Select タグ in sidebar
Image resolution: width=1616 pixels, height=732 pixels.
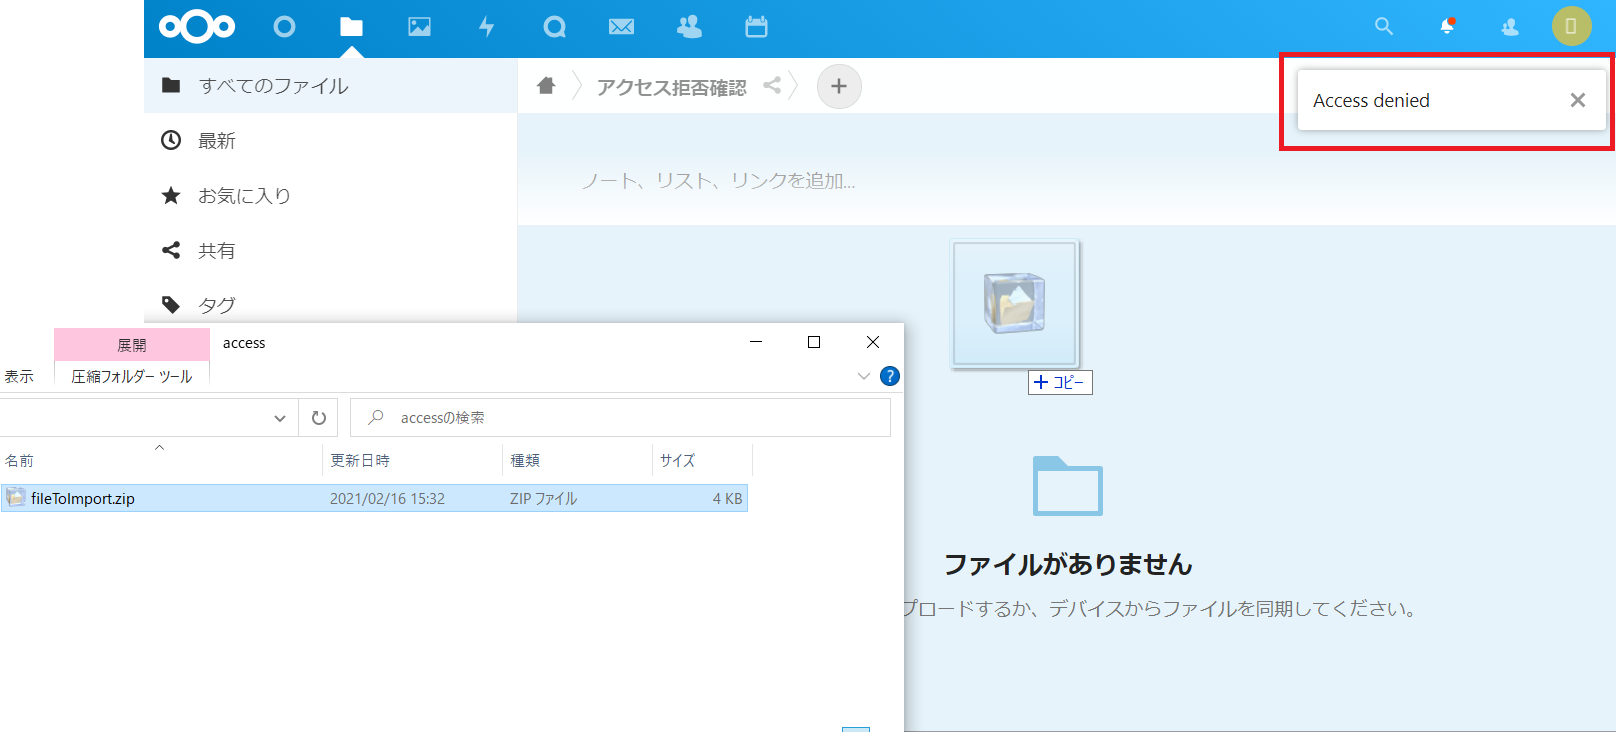point(330,304)
